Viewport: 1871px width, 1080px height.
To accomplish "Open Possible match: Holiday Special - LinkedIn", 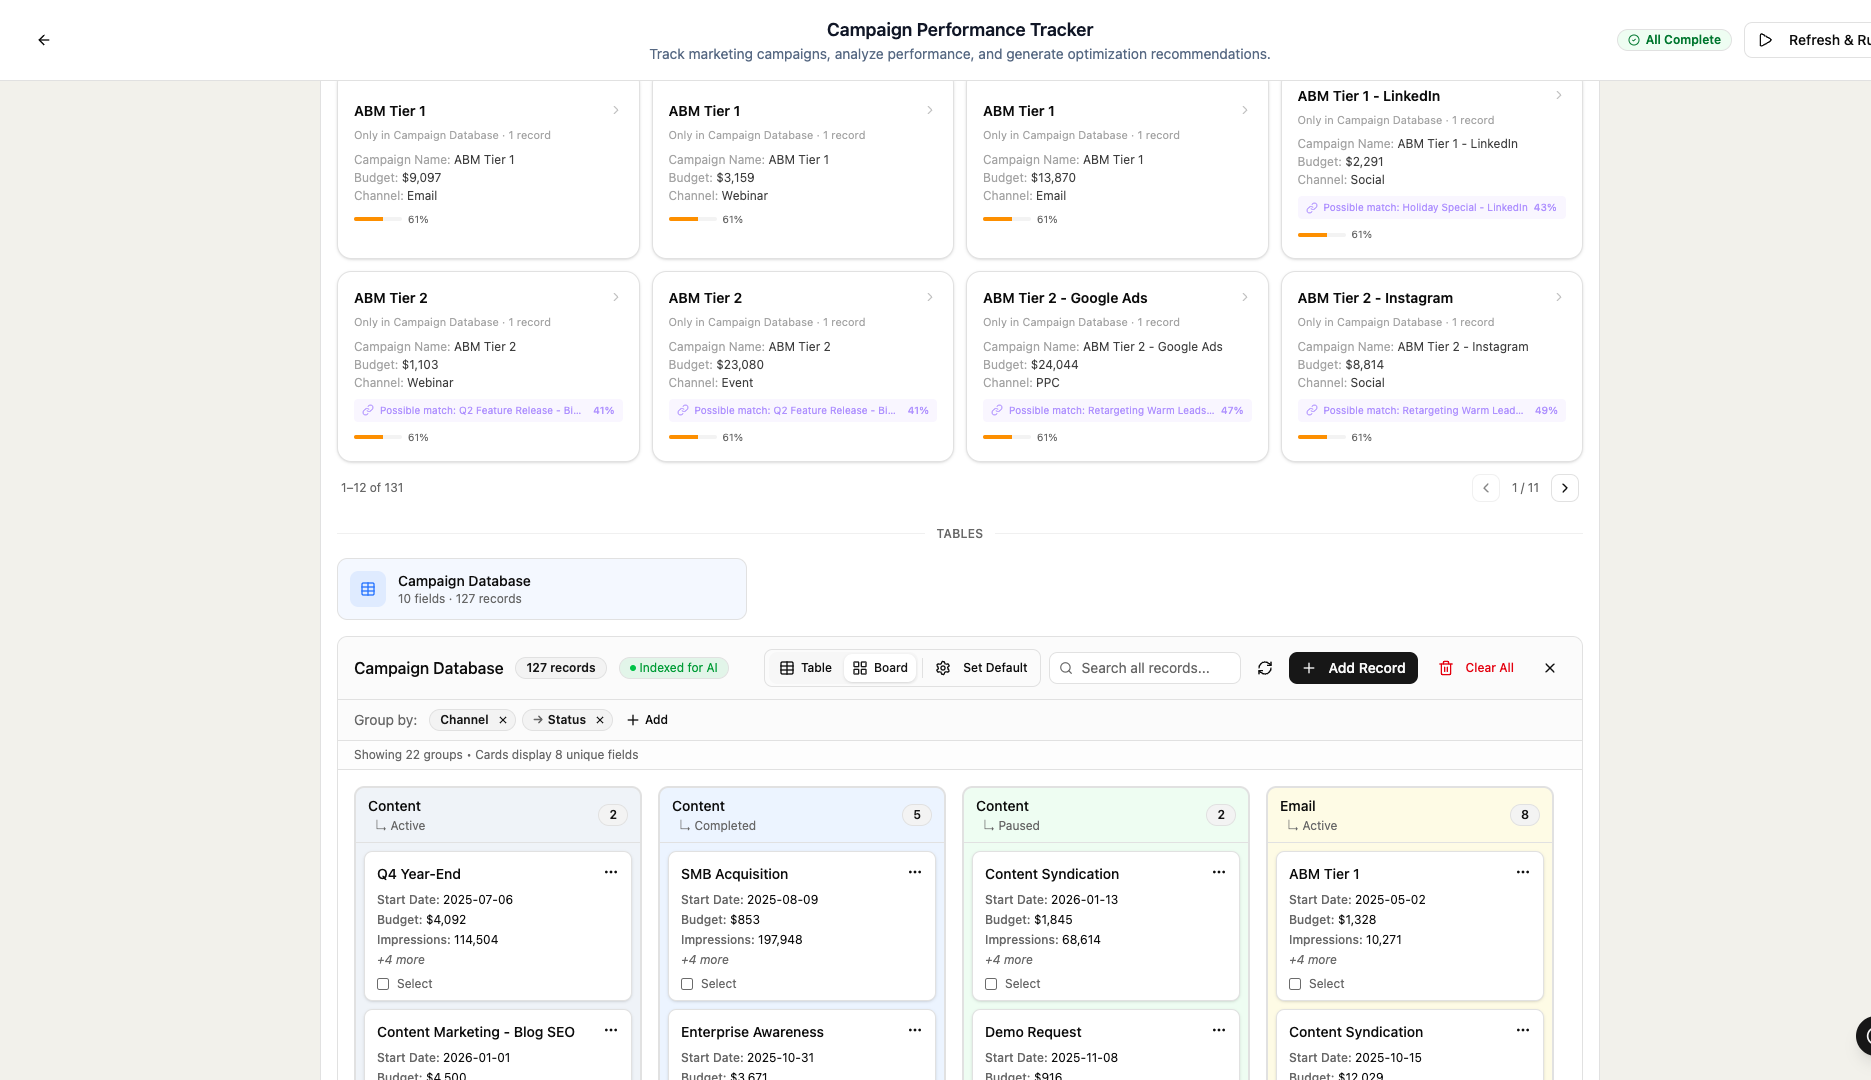I will coord(1430,207).
